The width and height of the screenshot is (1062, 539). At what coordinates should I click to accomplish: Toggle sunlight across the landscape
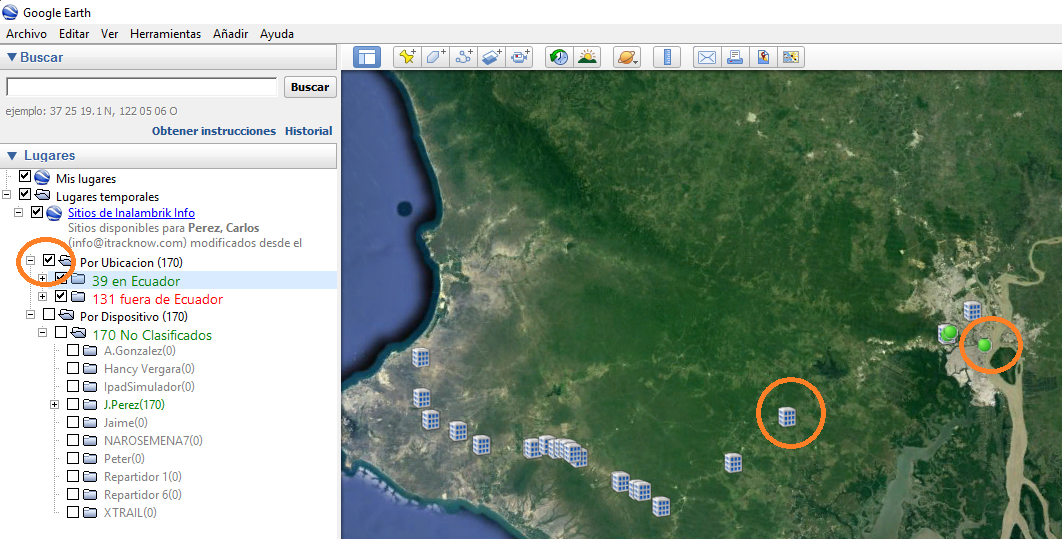click(x=587, y=57)
